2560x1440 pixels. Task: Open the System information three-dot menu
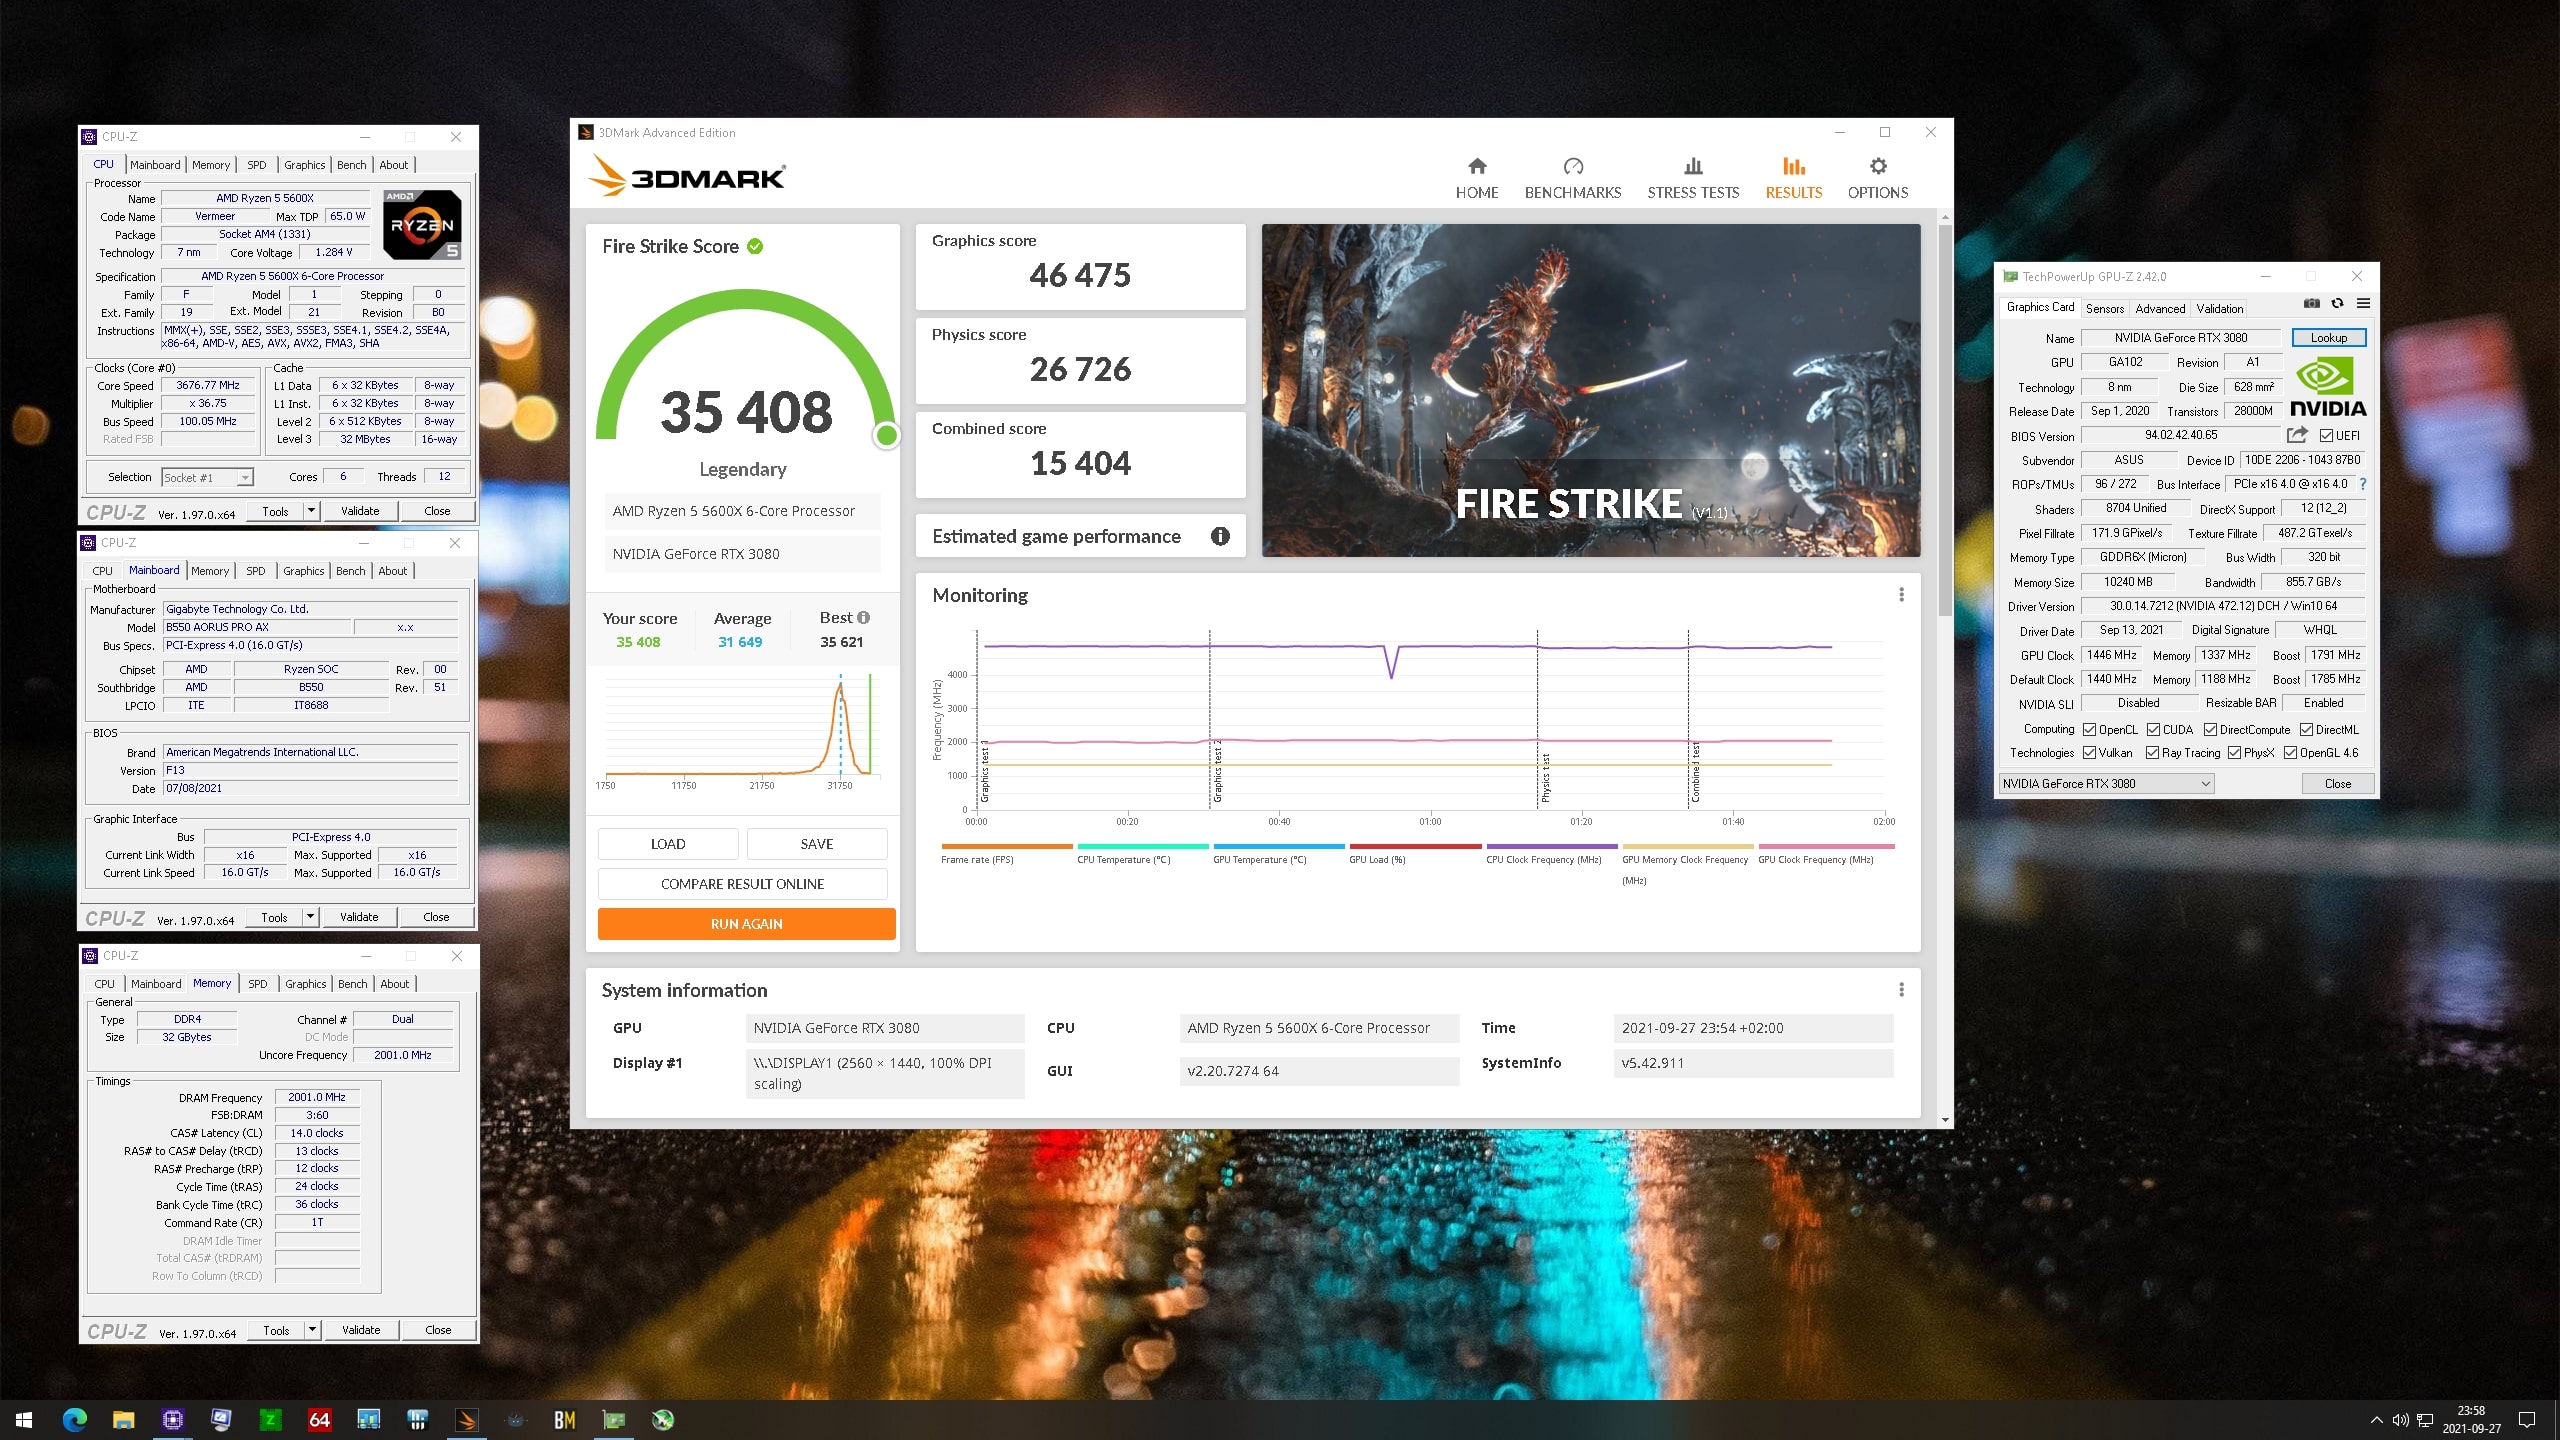[1901, 990]
